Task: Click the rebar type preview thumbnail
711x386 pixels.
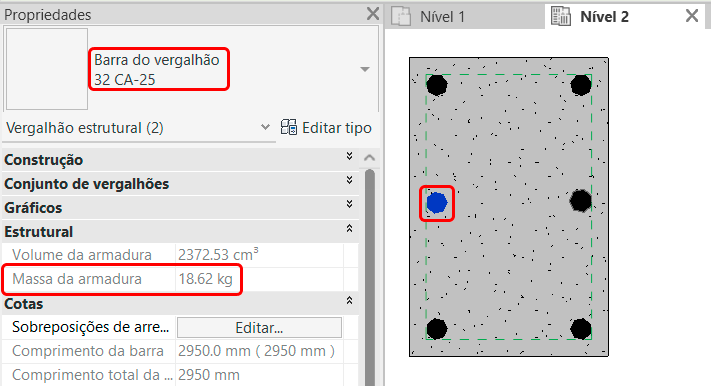Action: [47, 69]
